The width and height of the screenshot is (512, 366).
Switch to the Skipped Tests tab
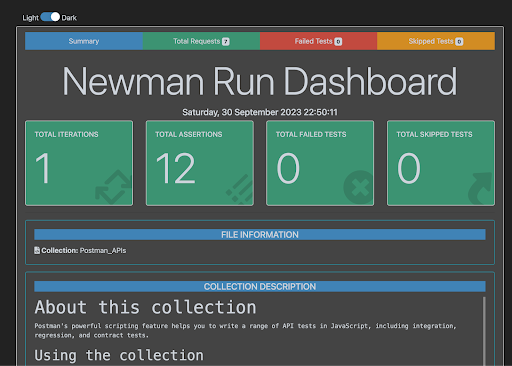coord(436,41)
